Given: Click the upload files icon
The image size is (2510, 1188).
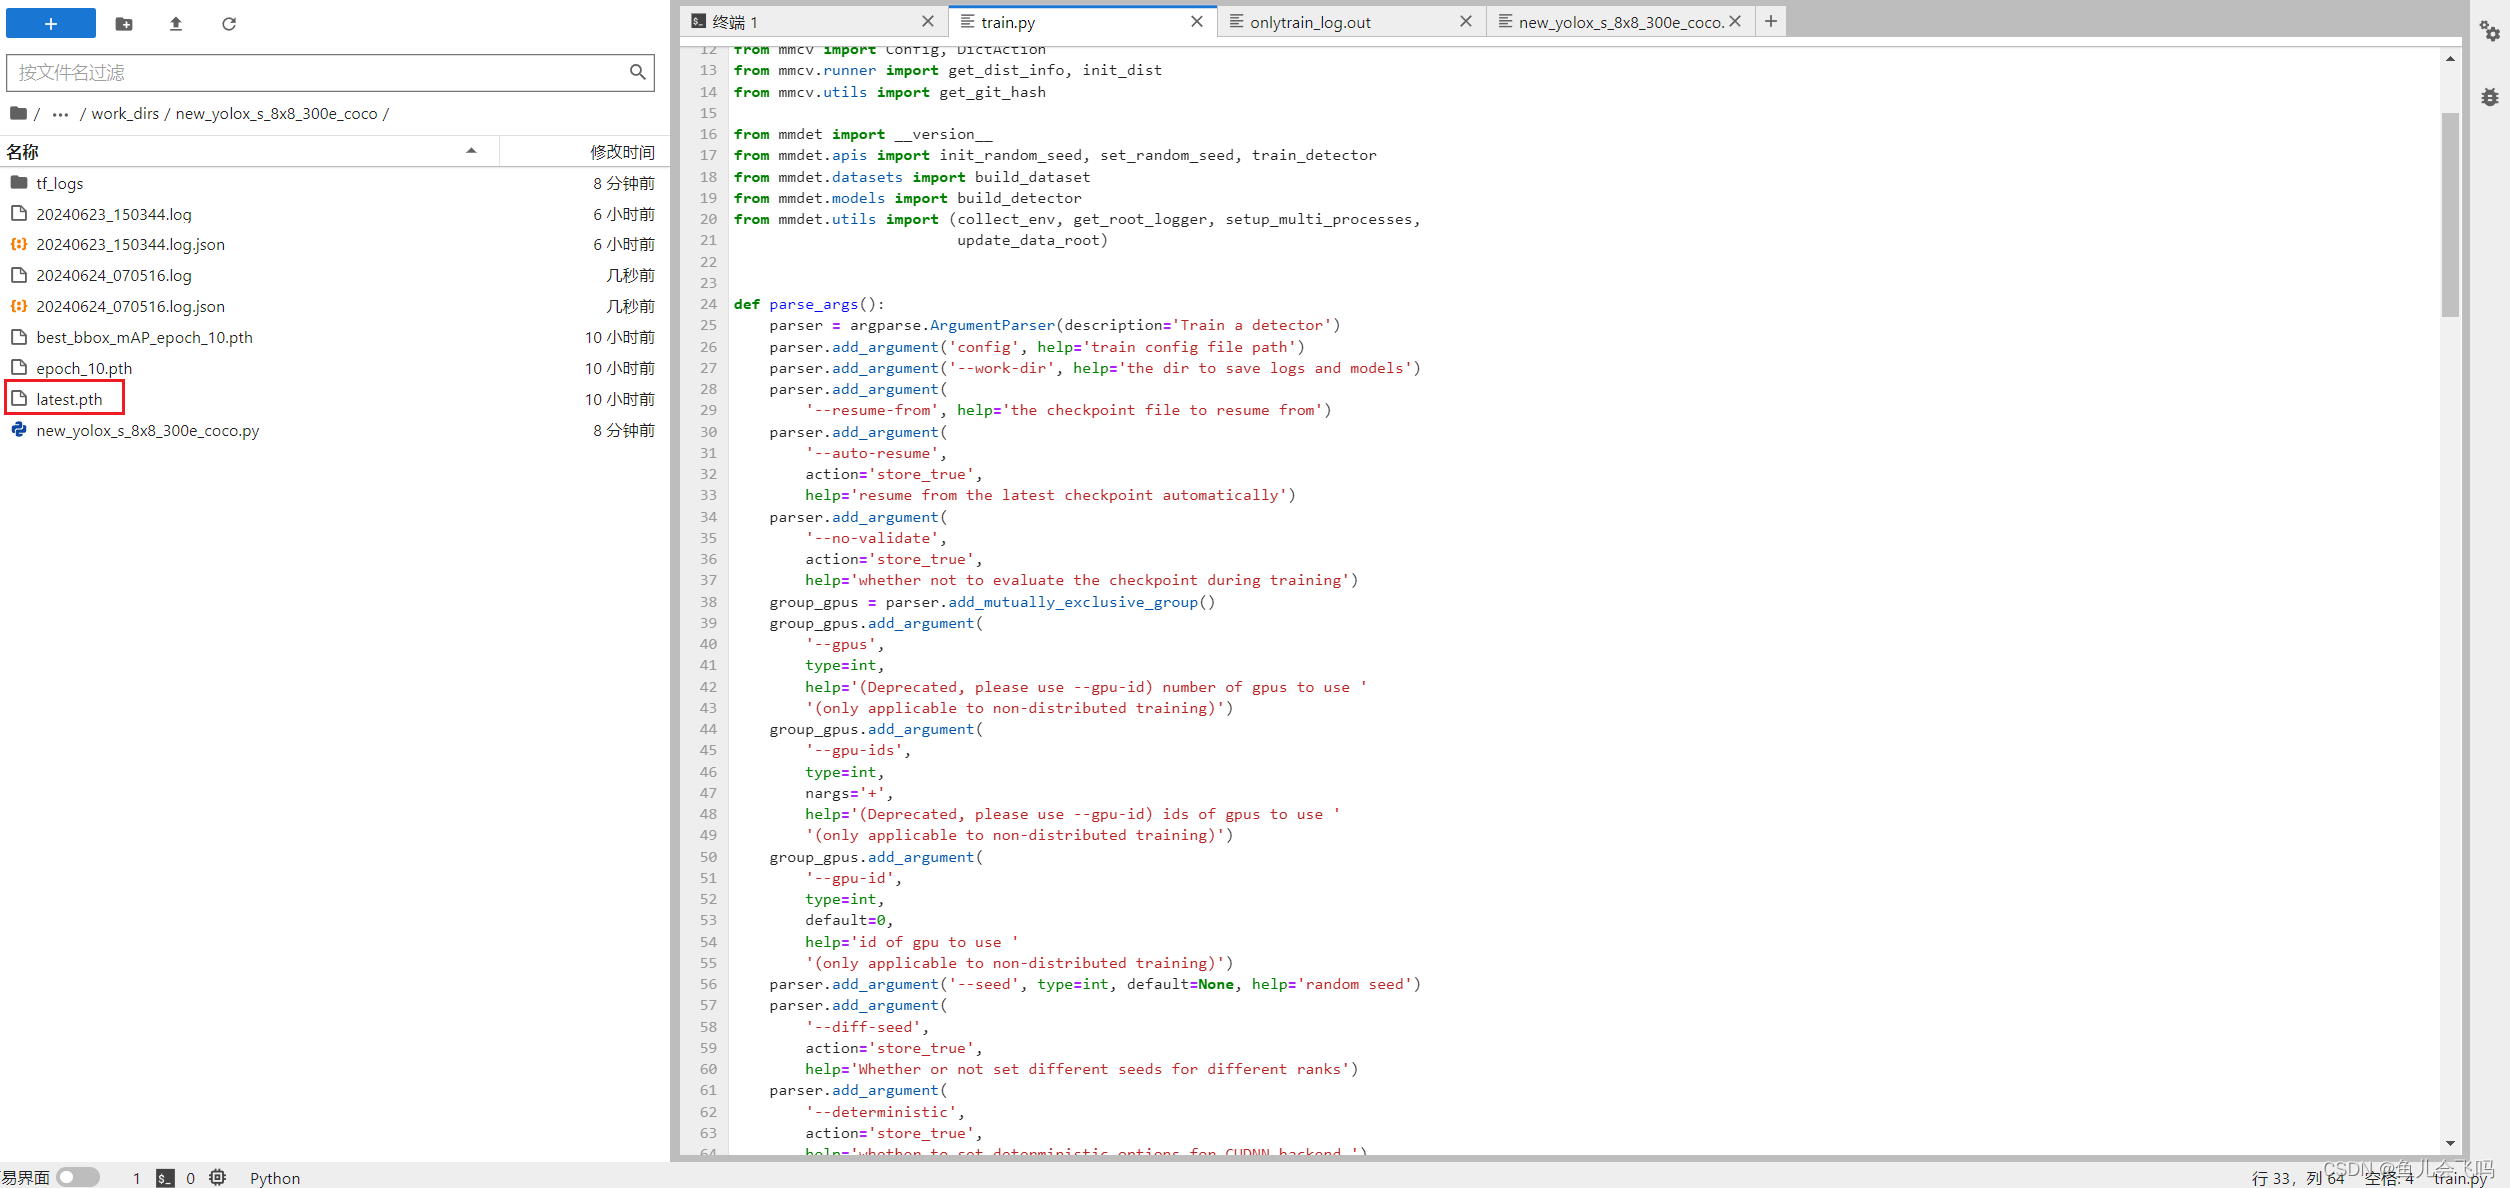Looking at the screenshot, I should (176, 23).
